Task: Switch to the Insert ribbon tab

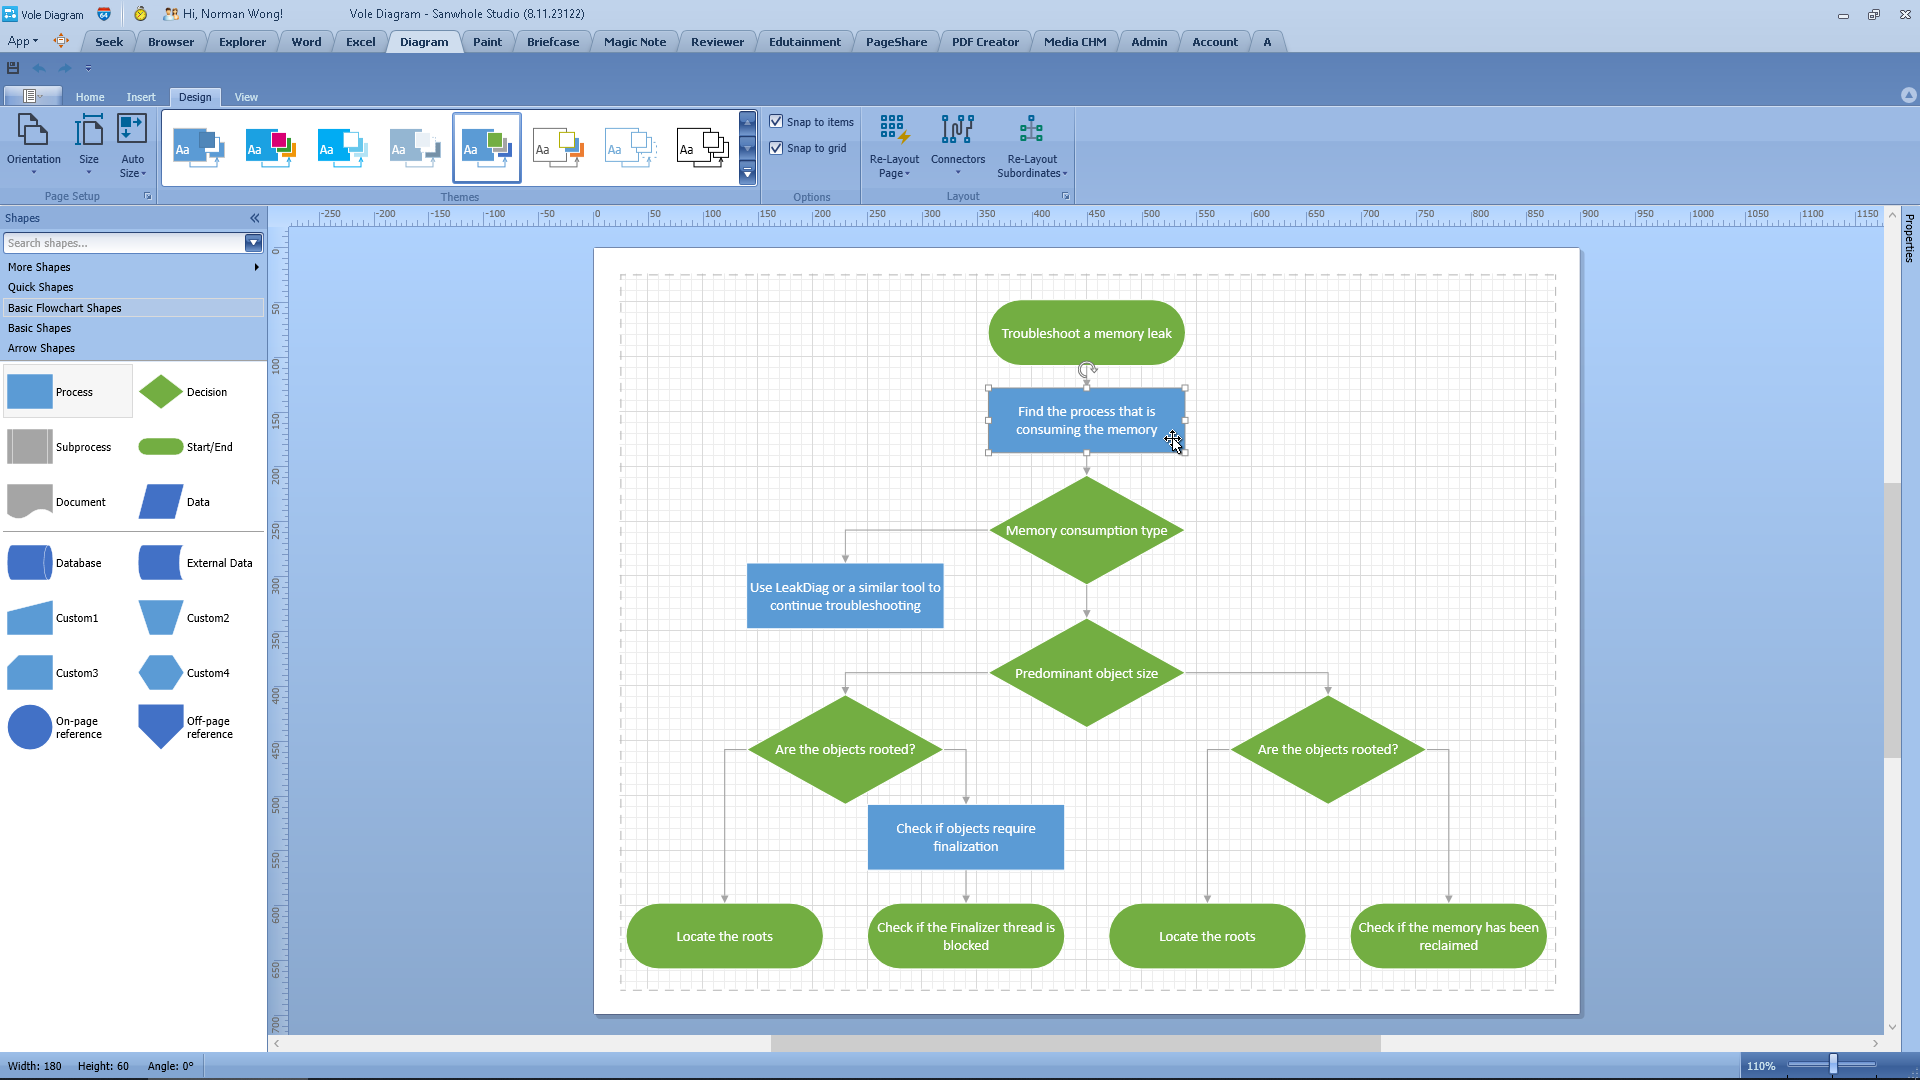Action: coord(141,97)
